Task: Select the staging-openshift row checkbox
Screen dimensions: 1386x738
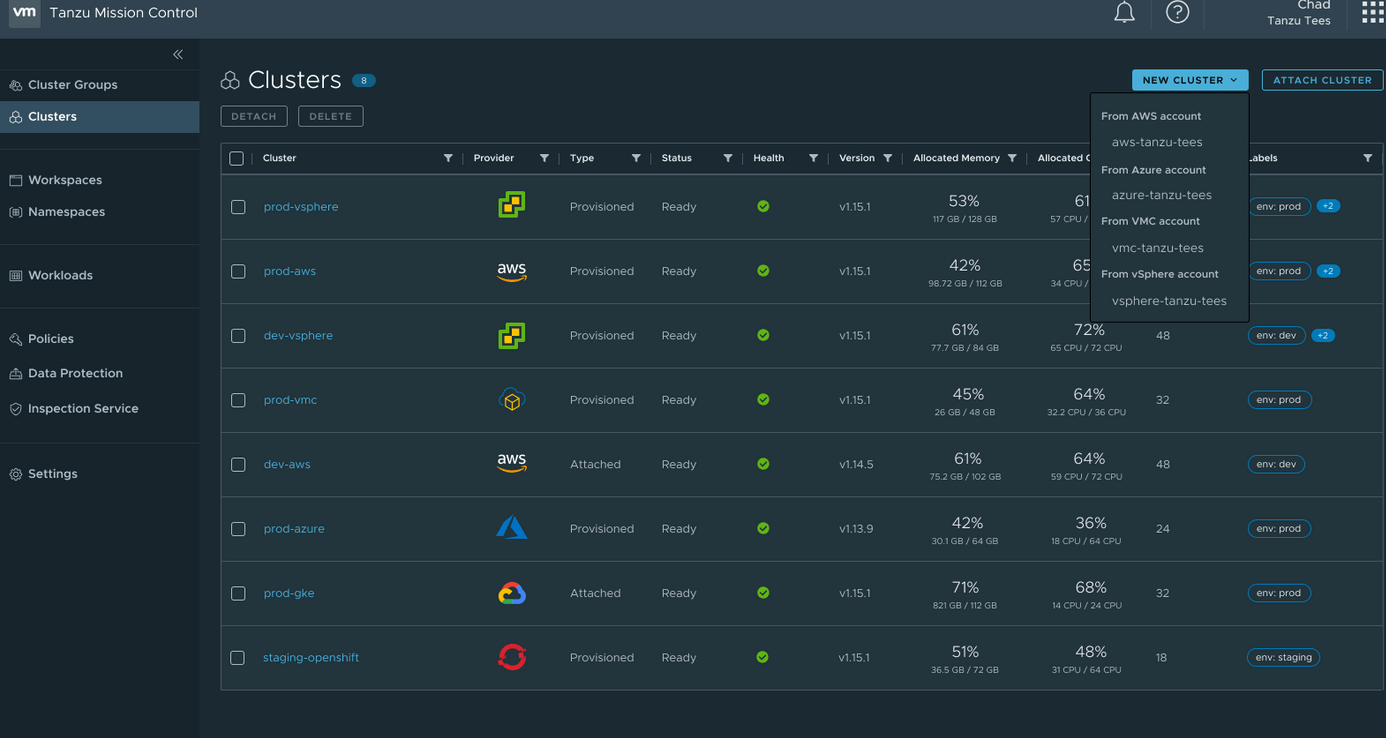Action: [238, 658]
